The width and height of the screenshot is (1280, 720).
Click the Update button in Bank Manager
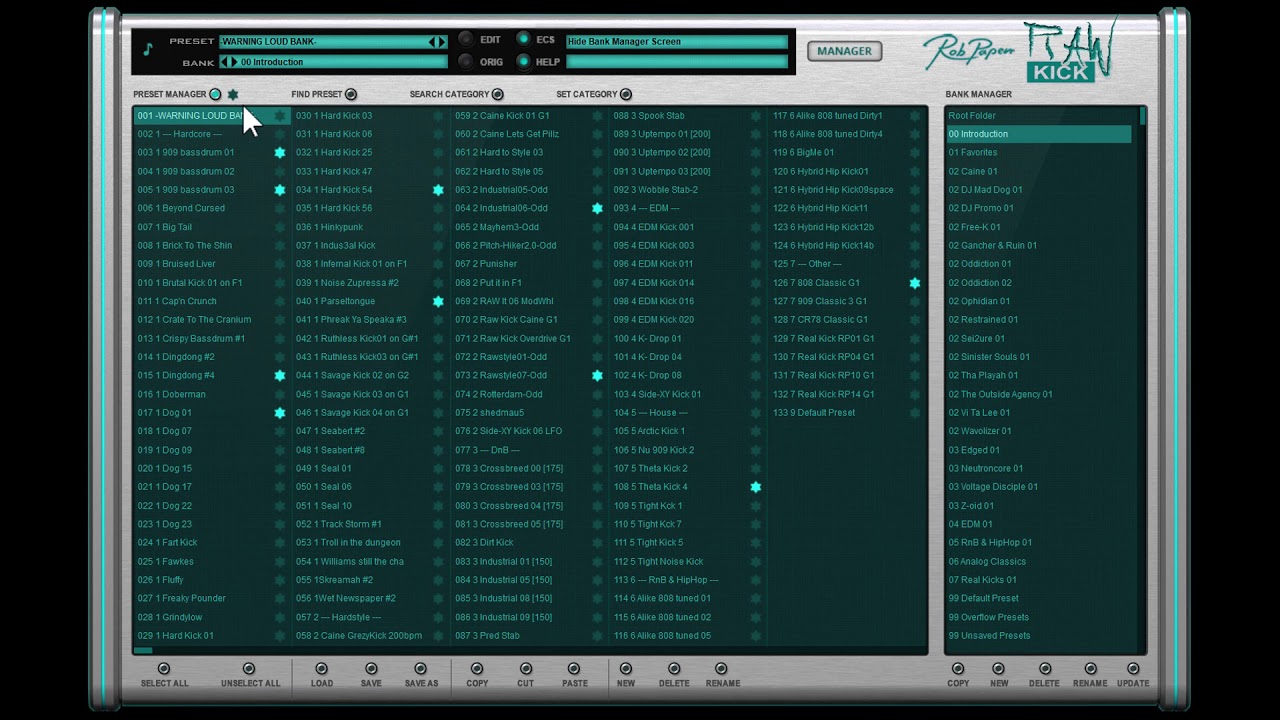(x=1133, y=669)
